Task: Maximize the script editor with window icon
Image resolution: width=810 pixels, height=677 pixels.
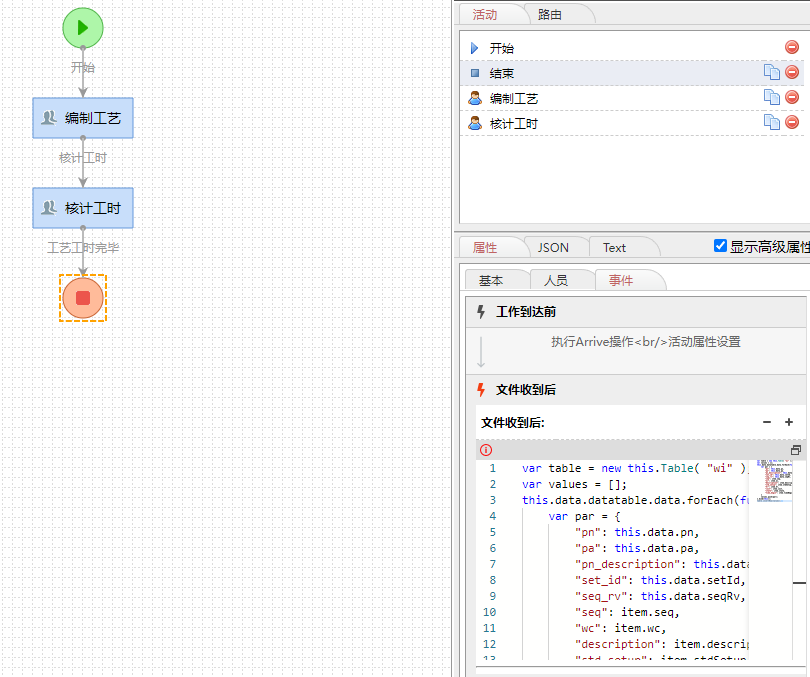Action: tap(796, 450)
